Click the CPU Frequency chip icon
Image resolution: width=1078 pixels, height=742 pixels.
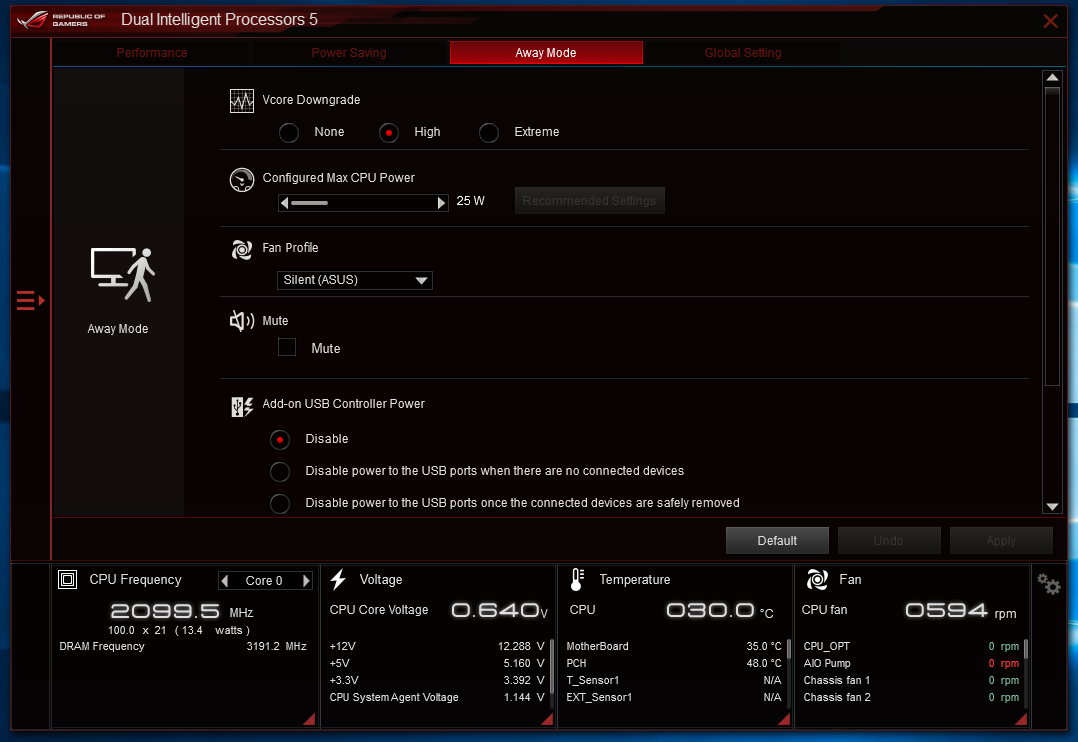pos(67,580)
